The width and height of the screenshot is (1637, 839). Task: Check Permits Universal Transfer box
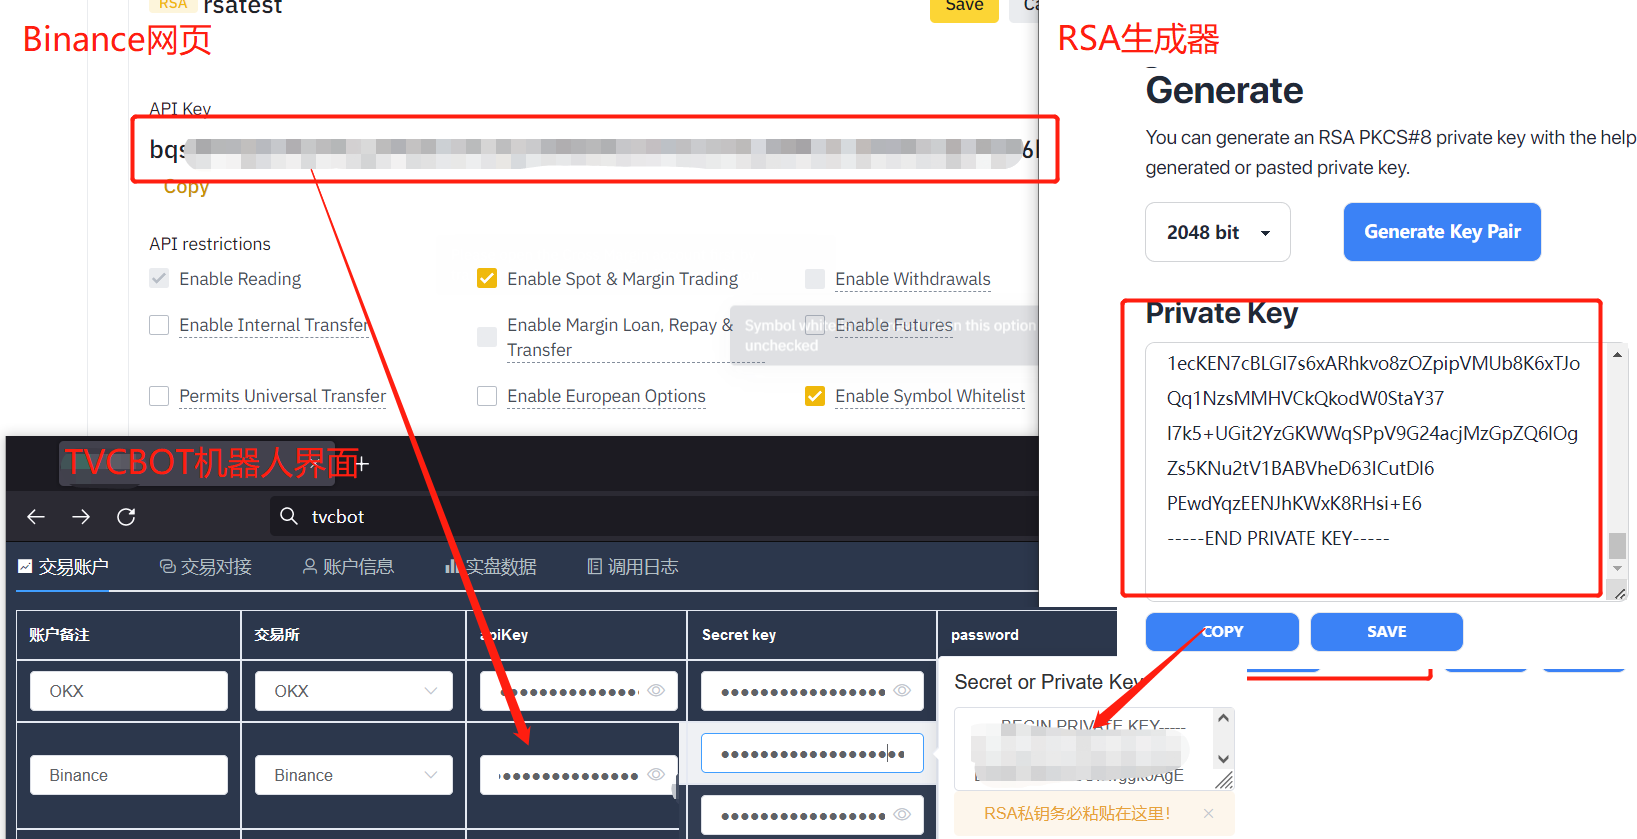tap(159, 396)
